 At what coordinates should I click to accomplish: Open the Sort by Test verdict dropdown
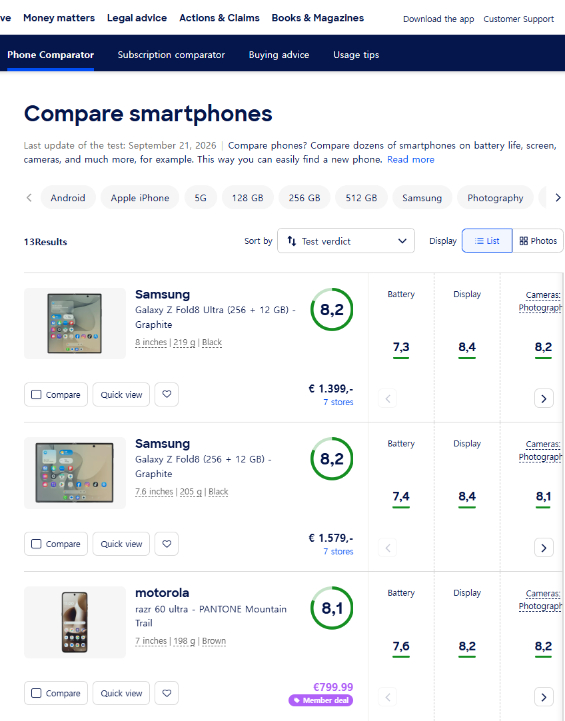point(346,241)
